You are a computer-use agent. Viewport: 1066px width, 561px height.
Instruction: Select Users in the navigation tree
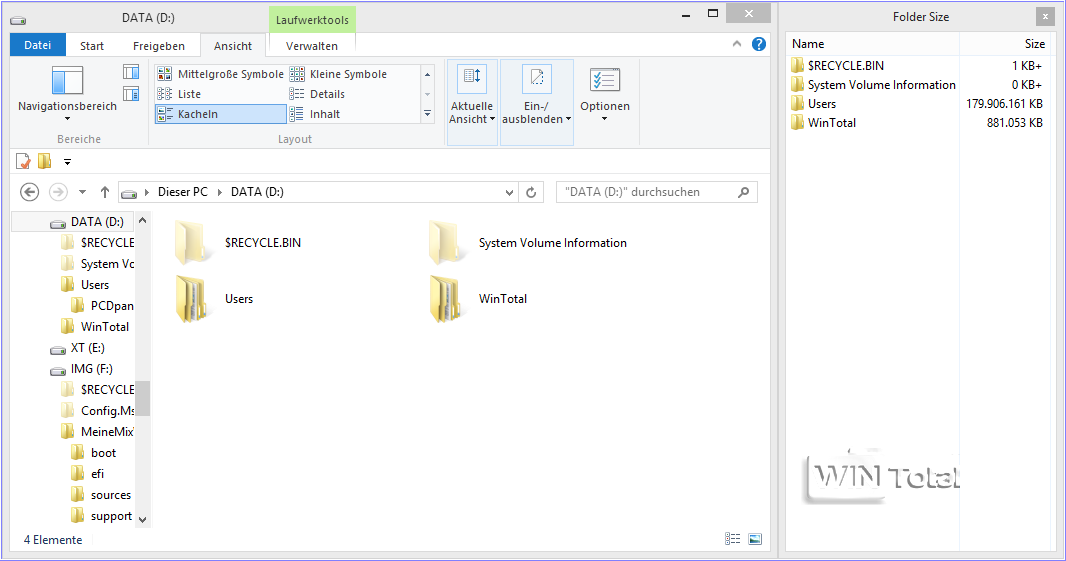(x=94, y=285)
